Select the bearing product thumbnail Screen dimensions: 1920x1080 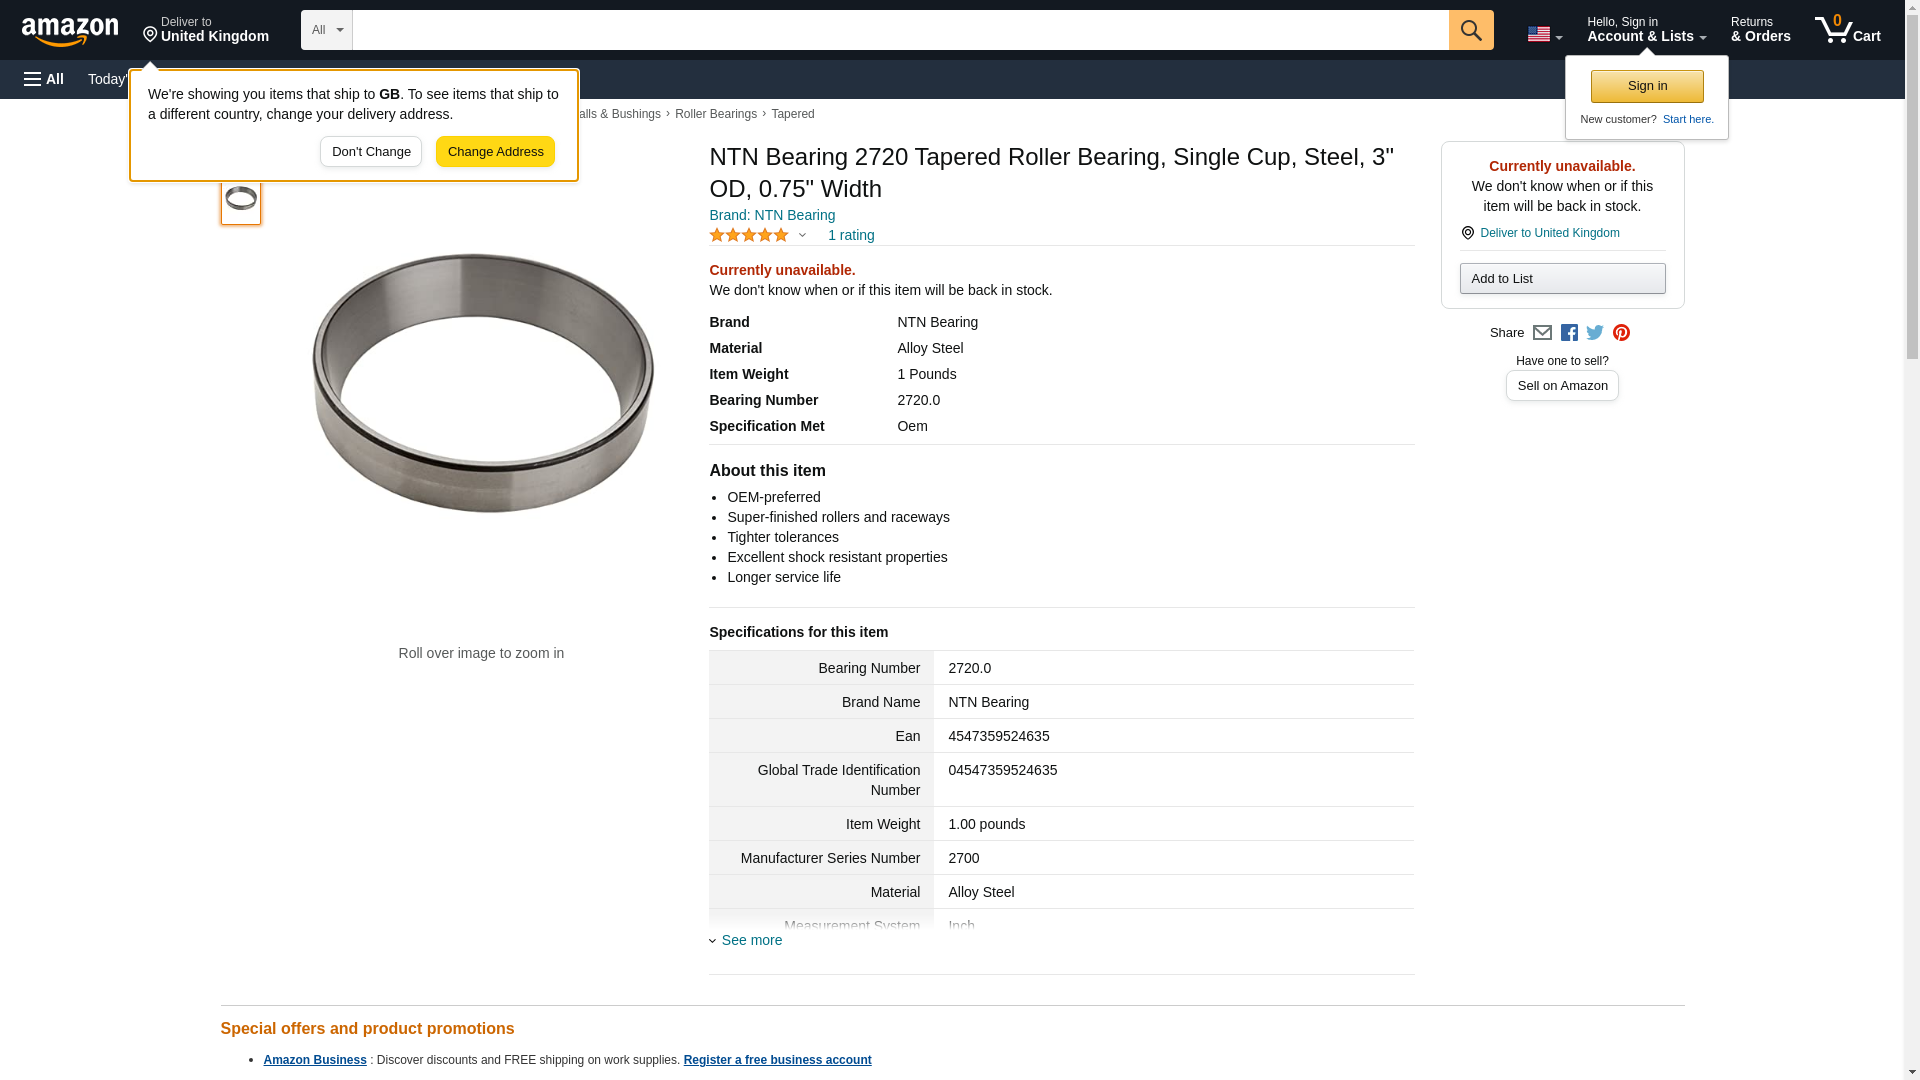point(241,199)
